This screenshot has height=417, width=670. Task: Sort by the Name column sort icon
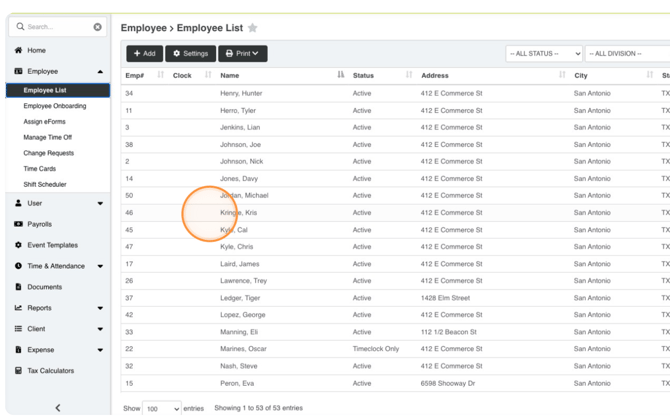coord(341,75)
